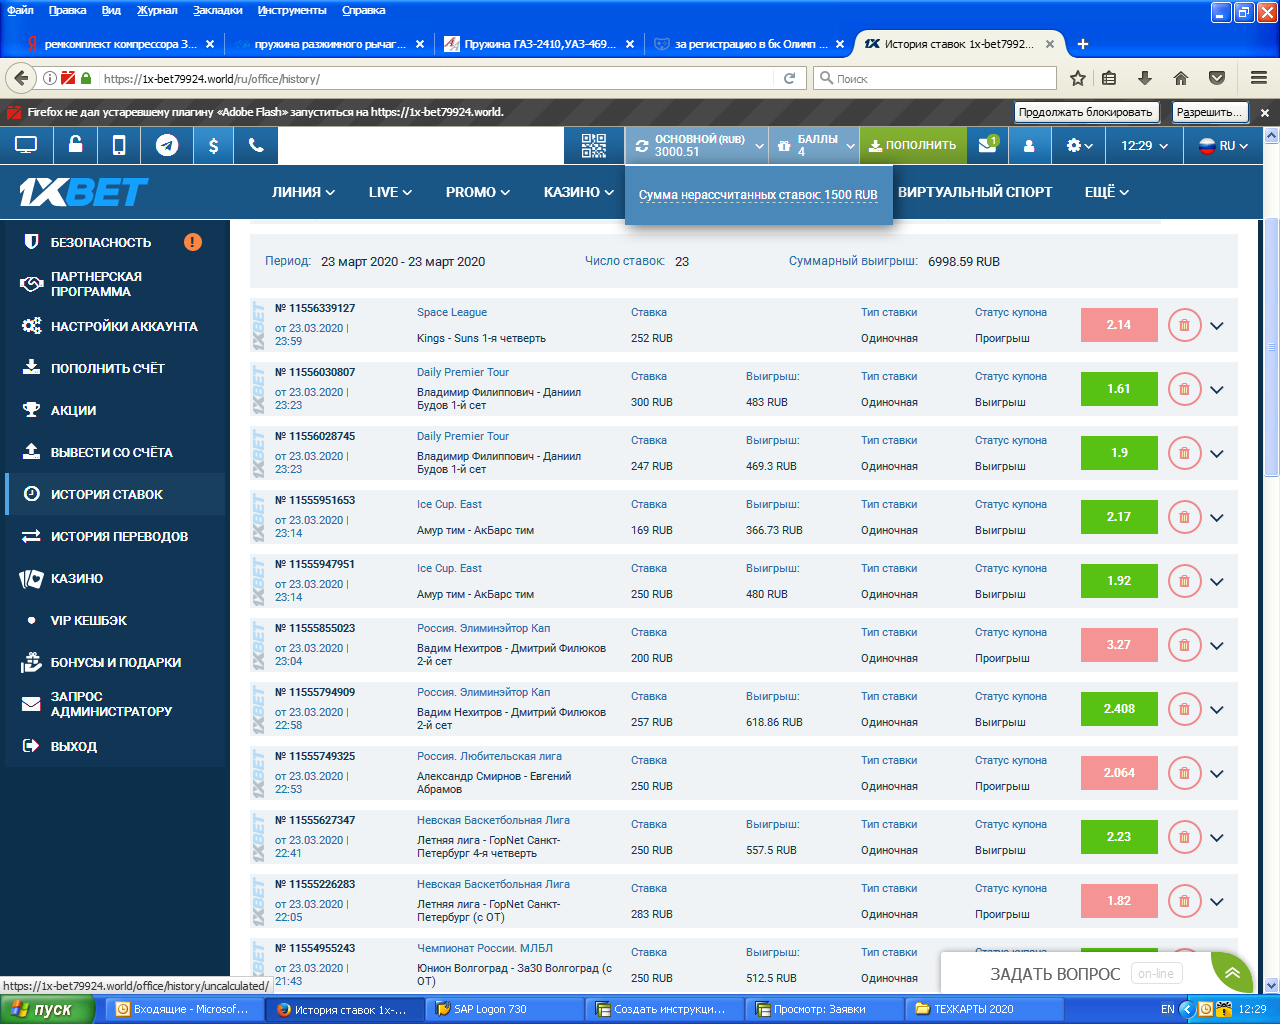Click Сумма нерассчитанных ставок: 1500 RUB link
This screenshot has height=1024, width=1280.
tap(758, 195)
